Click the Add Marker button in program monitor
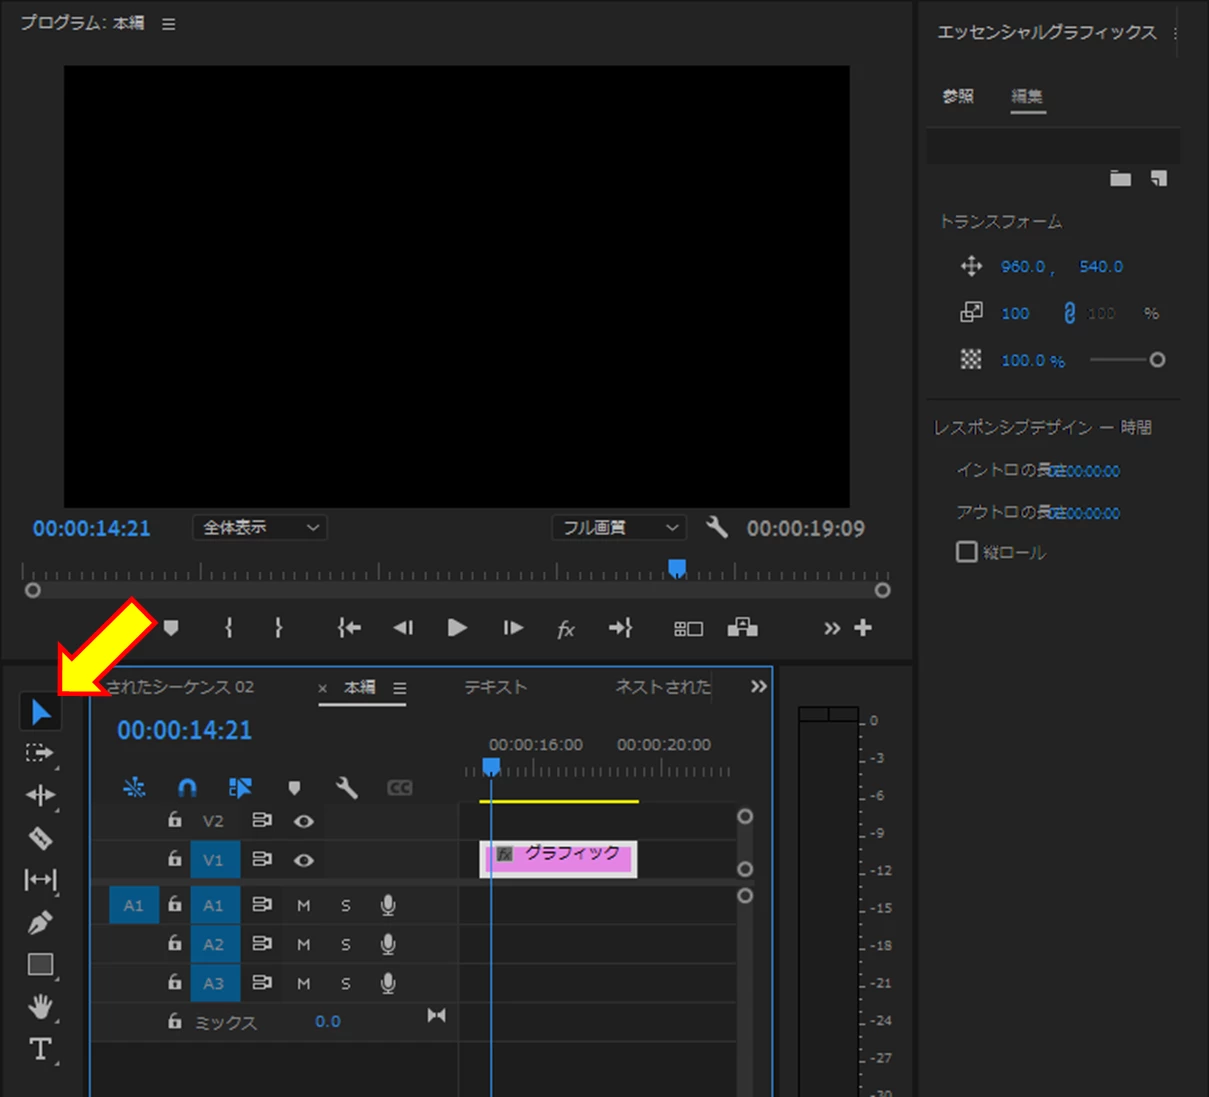 171,628
